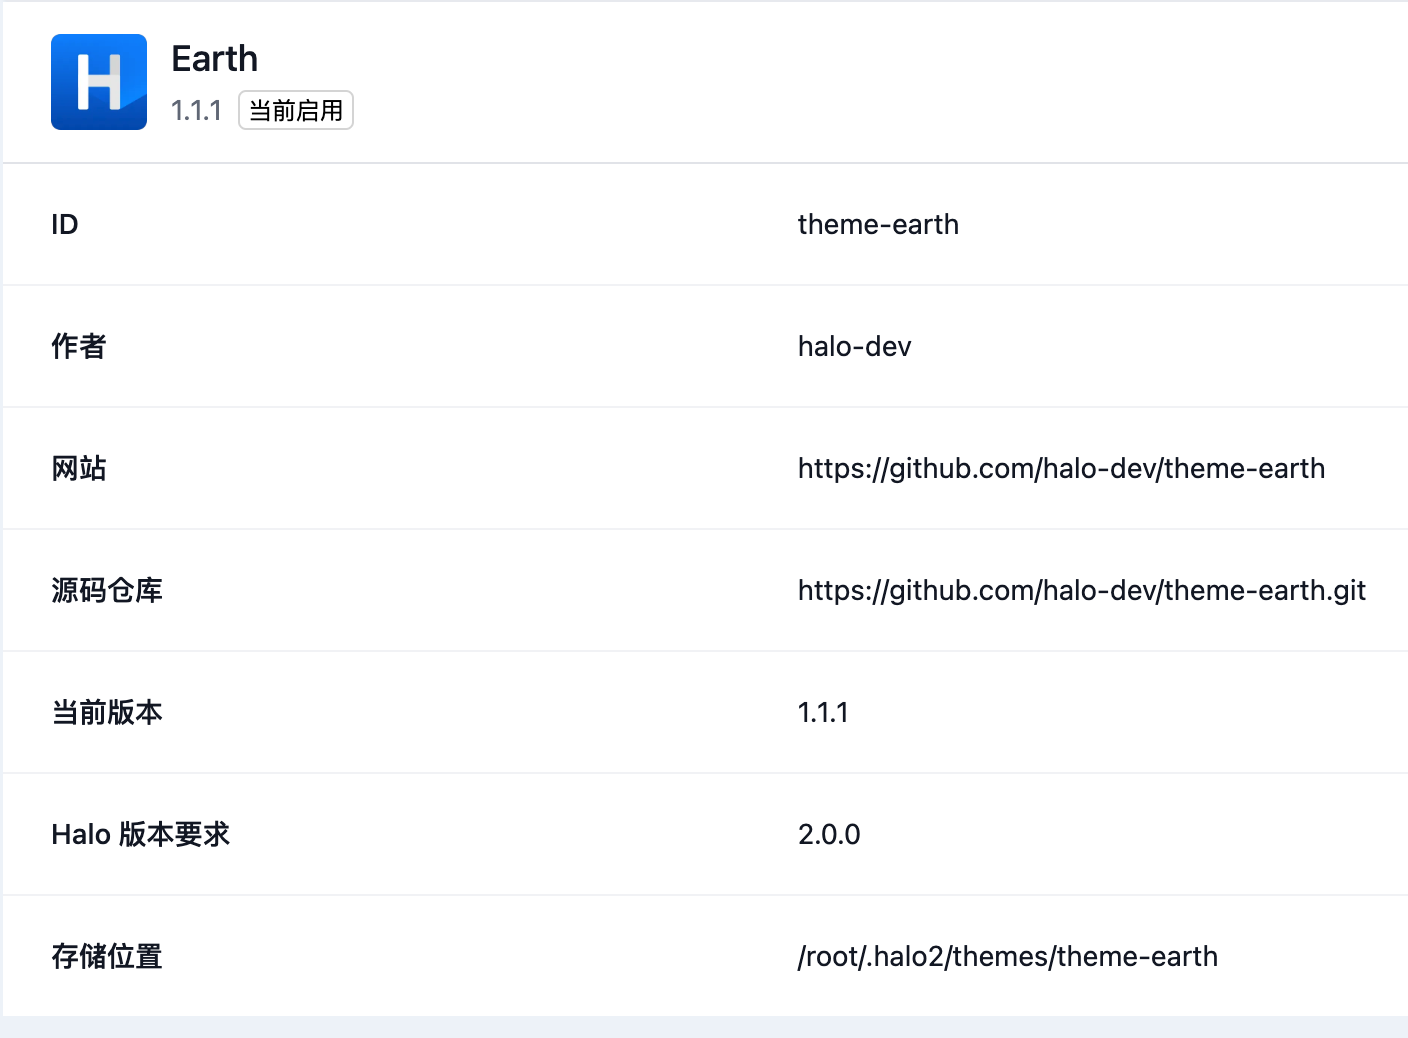Select the storage path '/root/.halo2/themes/theme-earth'
Image resolution: width=1408 pixels, height=1038 pixels.
[1007, 956]
